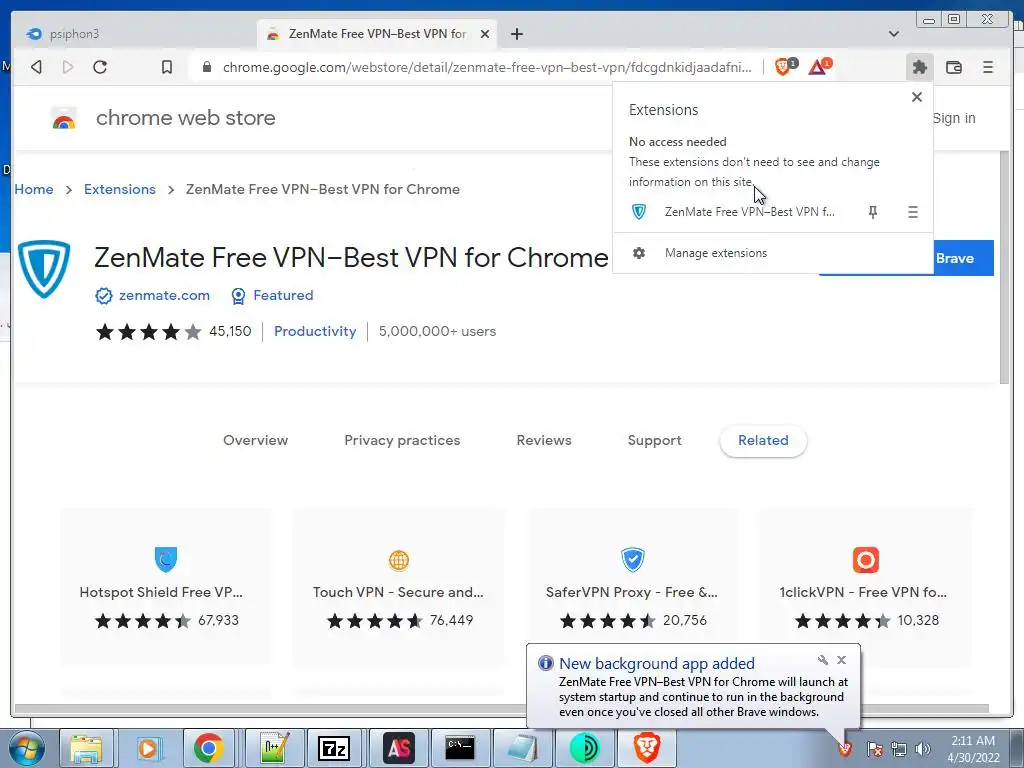Click Brave browser taskbar icon
This screenshot has width=1024, height=768.
pyautogui.click(x=647, y=748)
